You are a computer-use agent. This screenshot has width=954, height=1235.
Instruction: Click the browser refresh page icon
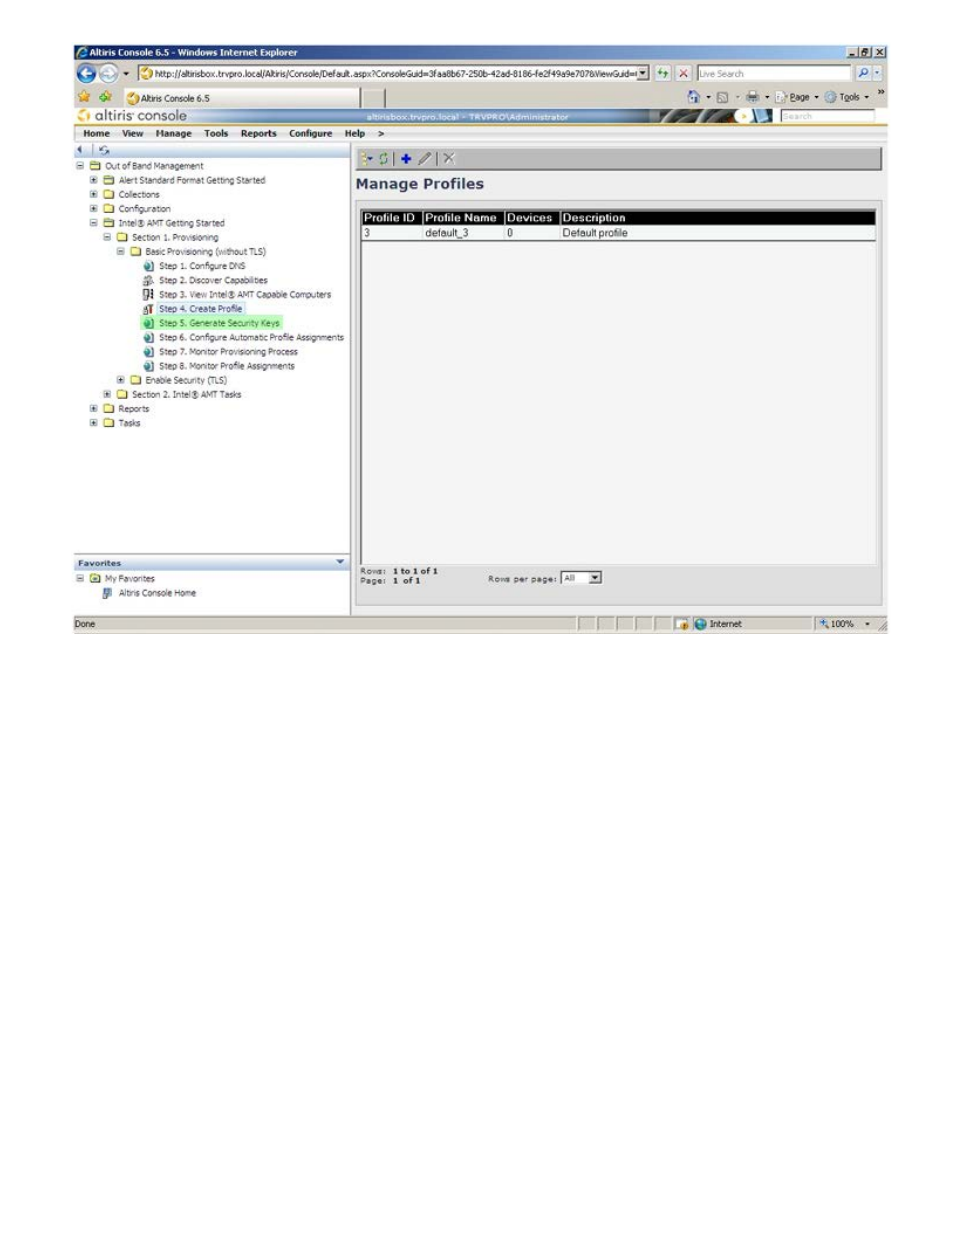[663, 73]
